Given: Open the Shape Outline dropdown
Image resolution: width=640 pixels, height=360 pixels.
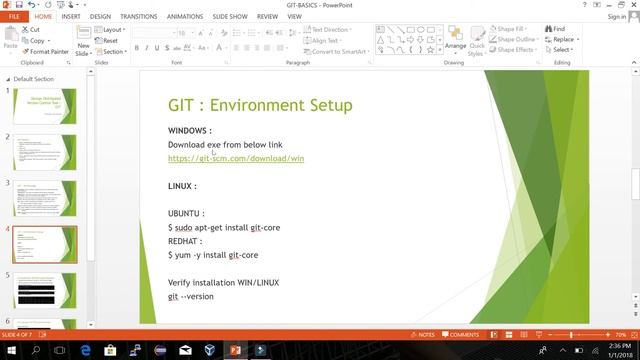Looking at the screenshot, I should point(514,39).
